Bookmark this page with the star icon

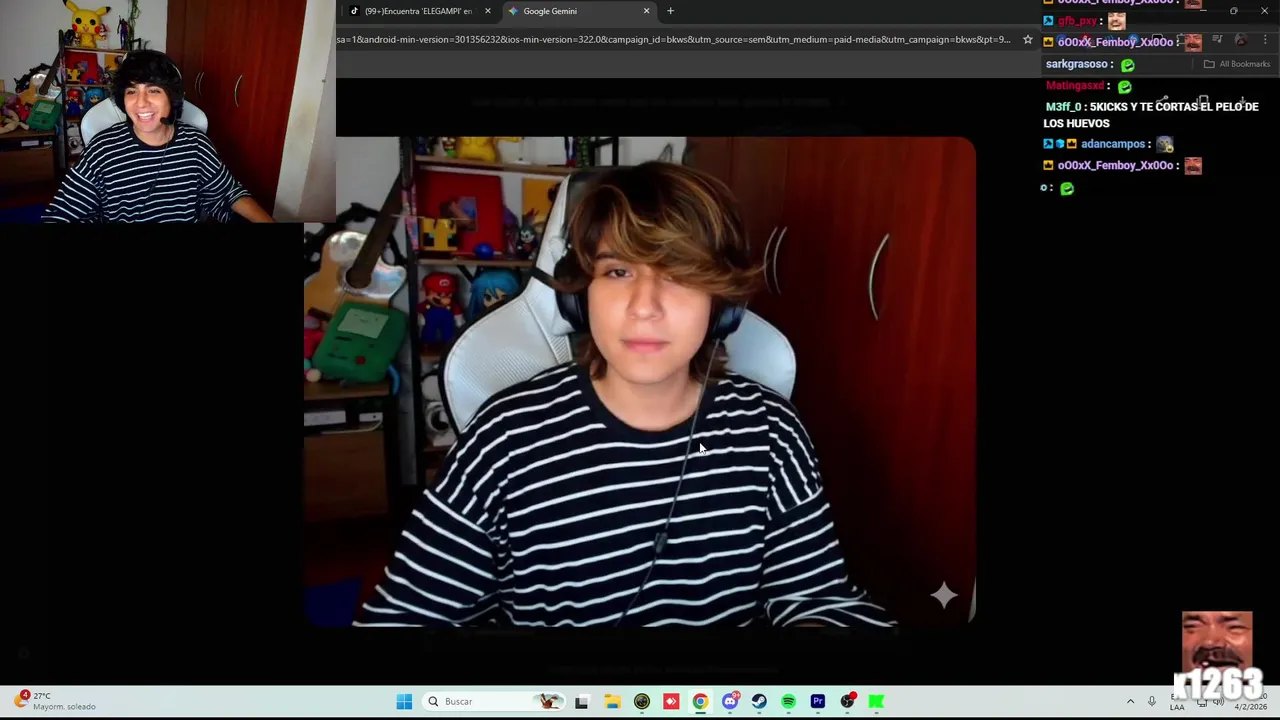(x=1027, y=40)
